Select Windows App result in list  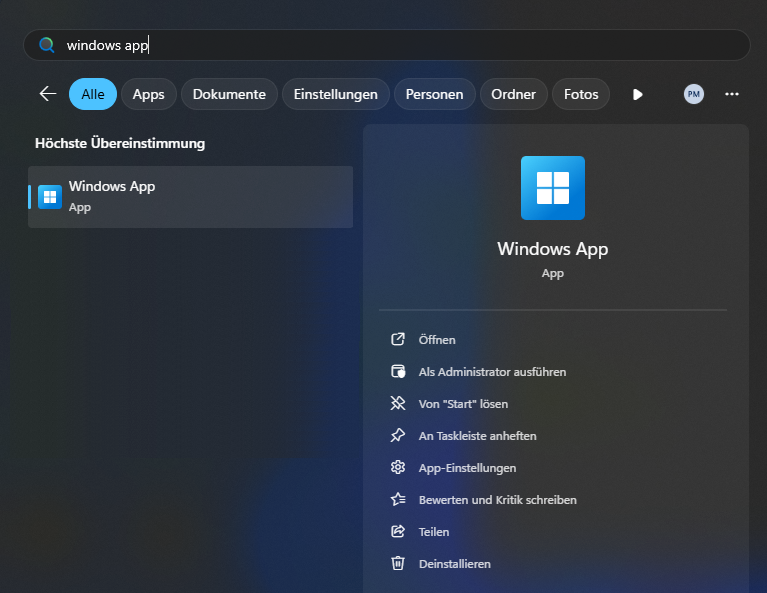point(190,197)
